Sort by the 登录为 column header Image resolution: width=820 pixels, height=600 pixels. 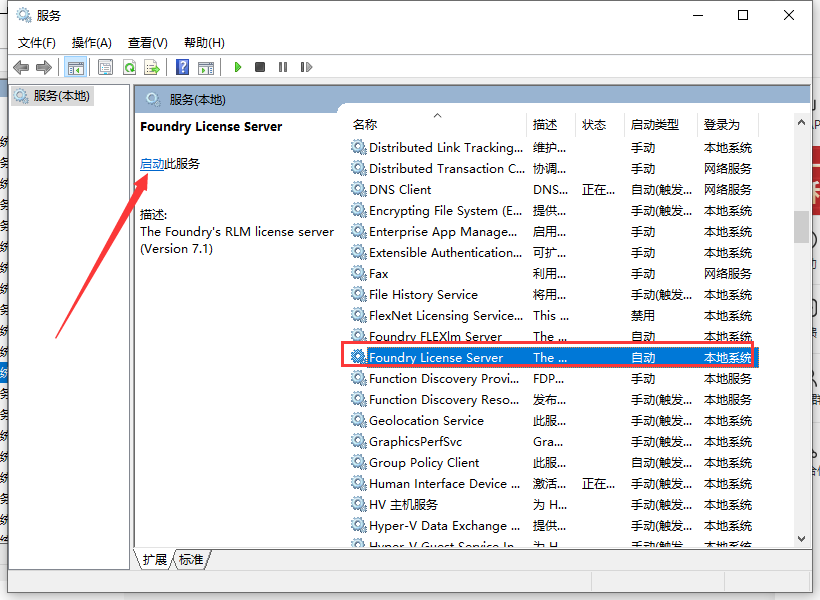(727, 124)
